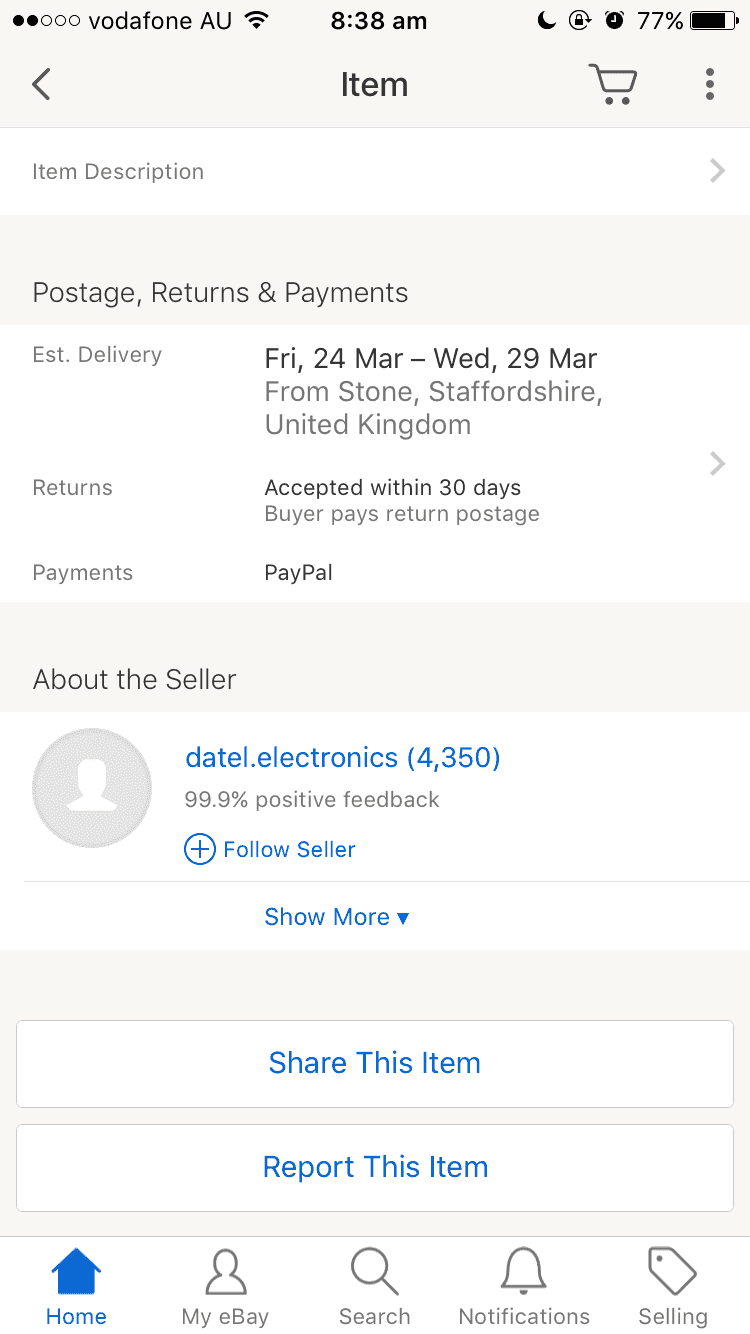
Task: Tap the battery indicator in status bar
Action: pos(713,21)
